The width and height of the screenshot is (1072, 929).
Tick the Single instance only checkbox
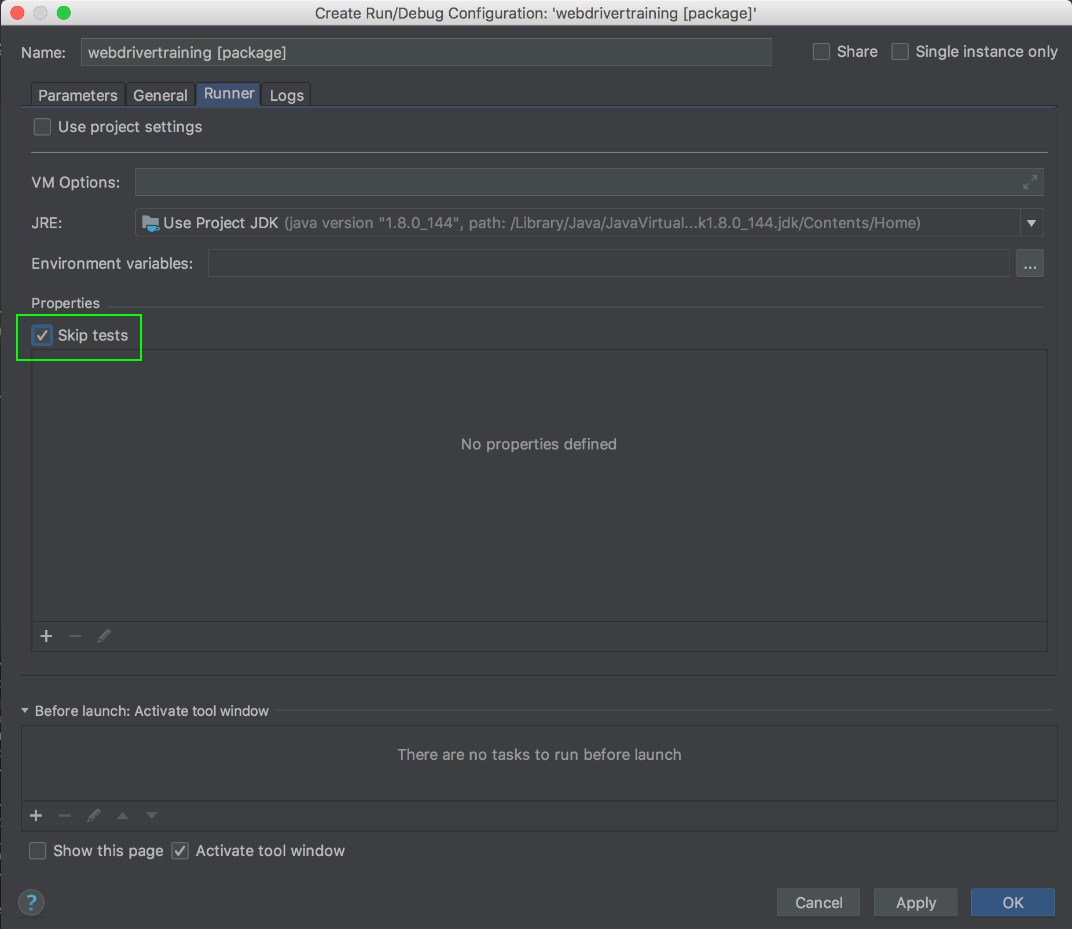(900, 52)
